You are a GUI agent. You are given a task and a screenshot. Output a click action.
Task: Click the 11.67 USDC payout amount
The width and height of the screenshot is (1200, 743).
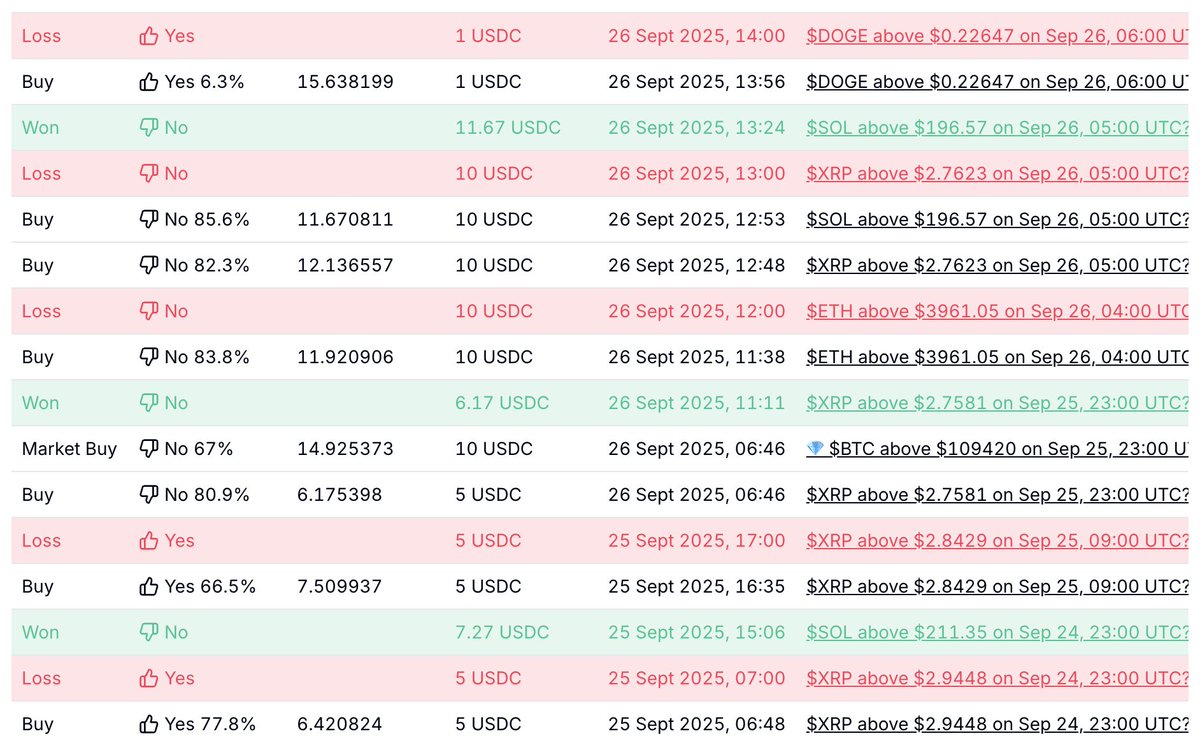(x=508, y=128)
